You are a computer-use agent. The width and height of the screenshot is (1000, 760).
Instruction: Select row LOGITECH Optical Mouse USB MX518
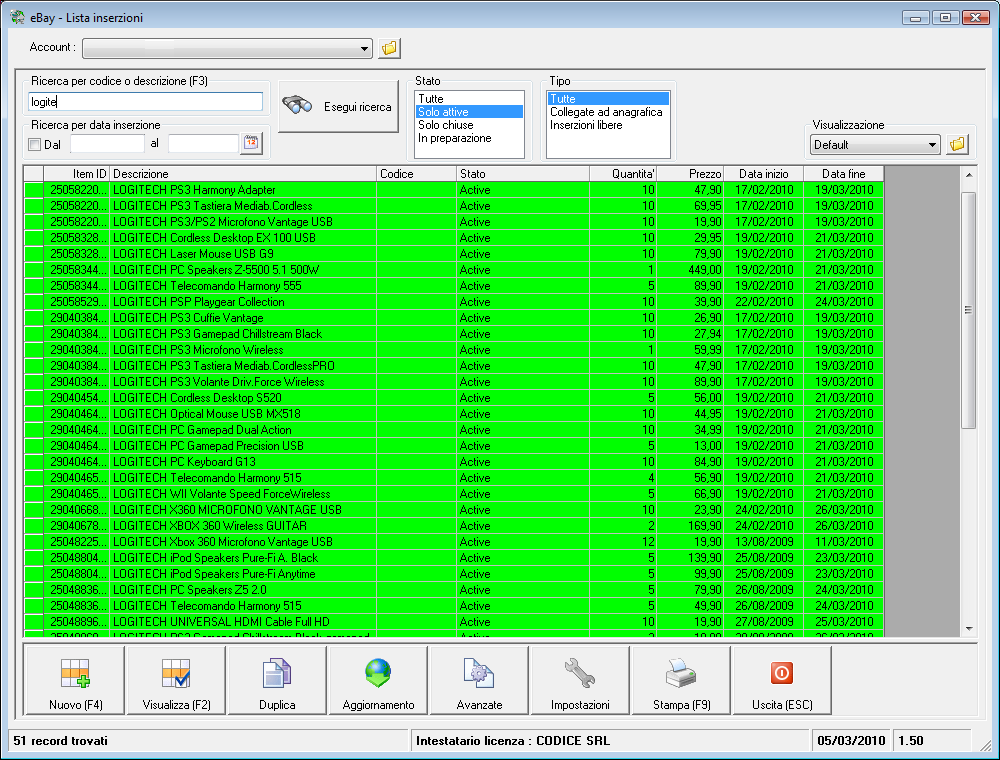point(453,414)
